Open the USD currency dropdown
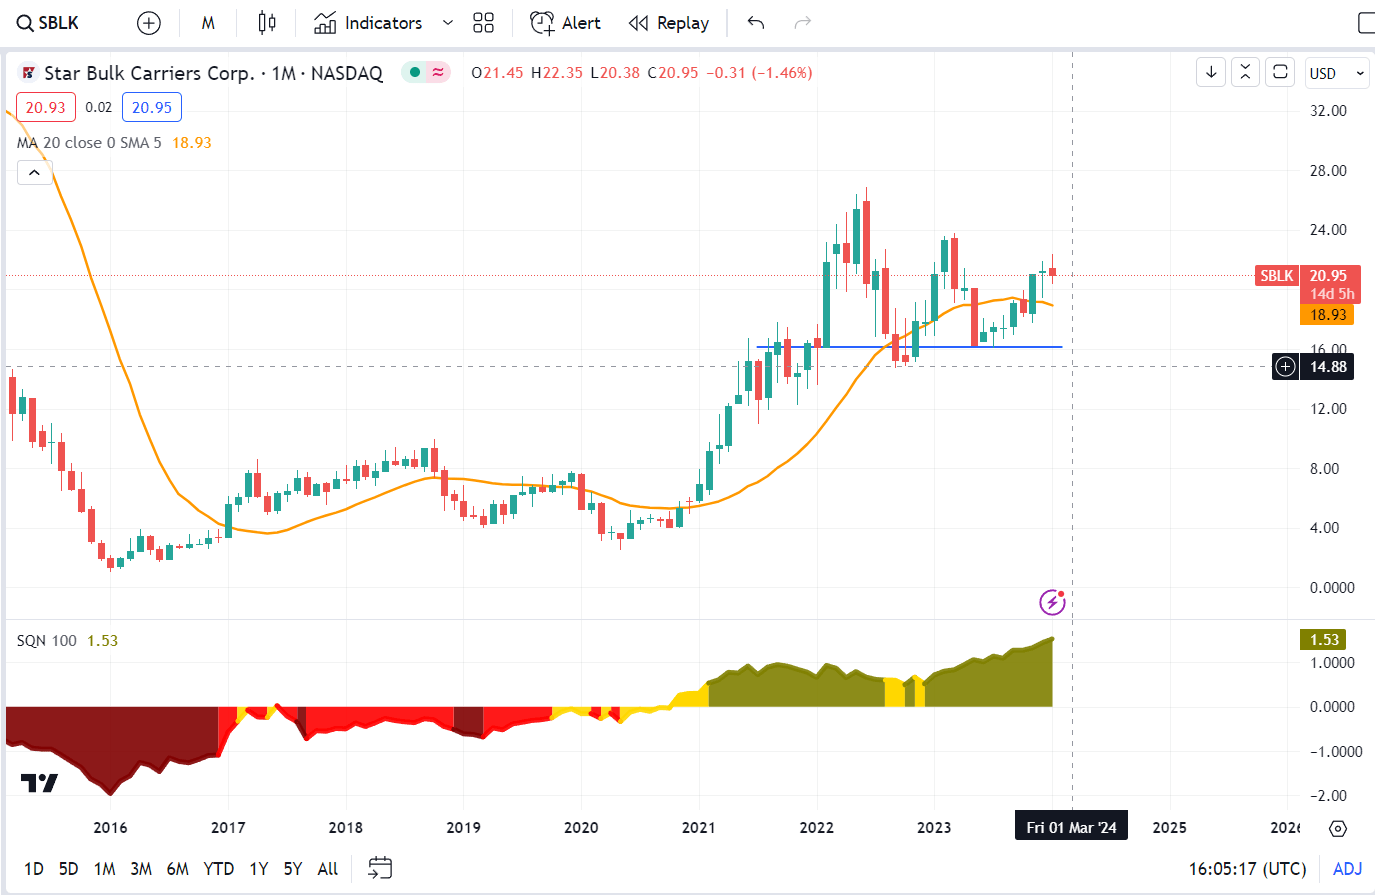Screen dimensions: 1375x895 point(1337,72)
